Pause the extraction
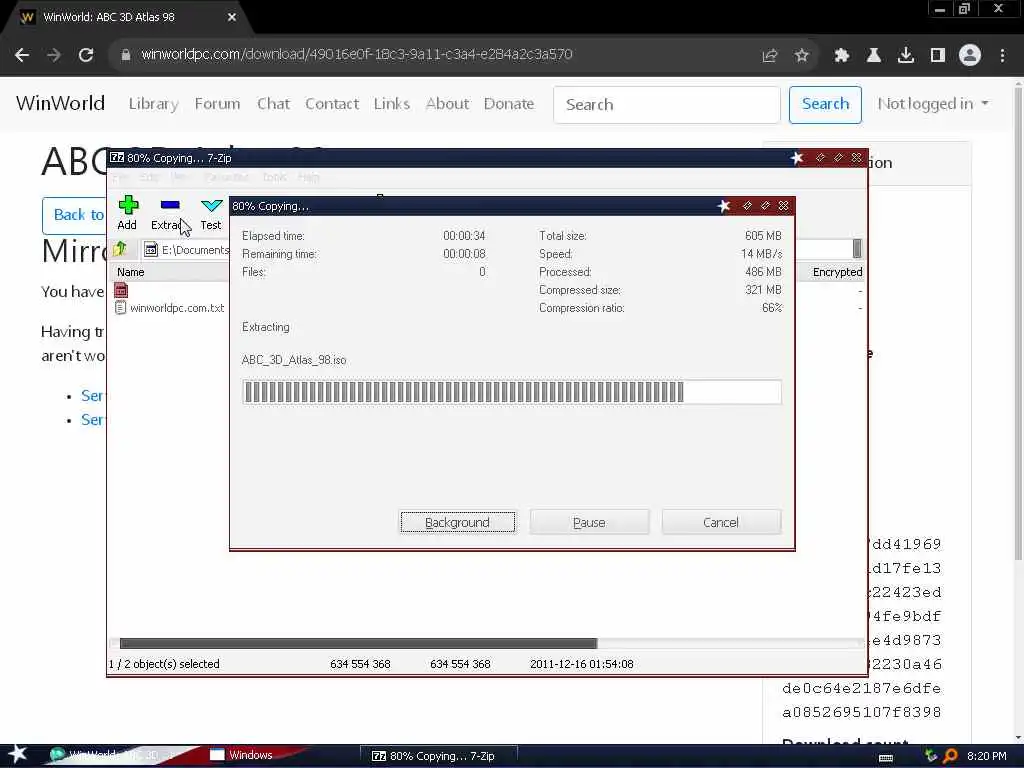Viewport: 1024px width, 768px height. coord(589,522)
